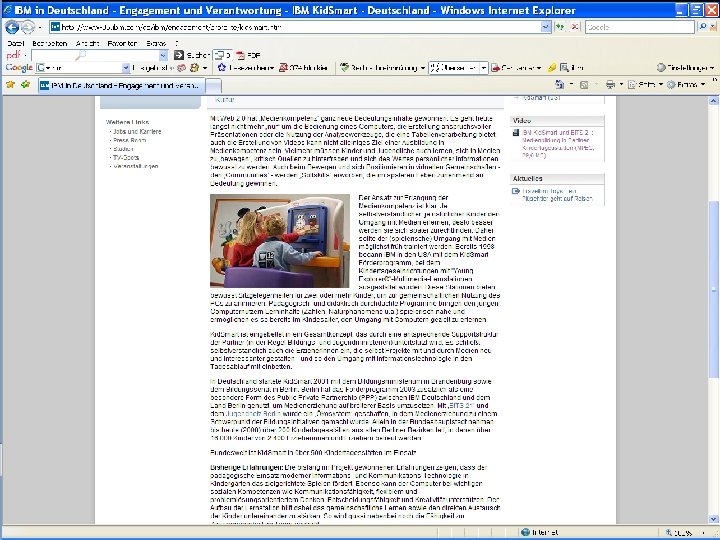Open the Rechtschreibprüfung dropdown arrow
The width and height of the screenshot is (720, 540).
pyautogui.click(x=422, y=68)
